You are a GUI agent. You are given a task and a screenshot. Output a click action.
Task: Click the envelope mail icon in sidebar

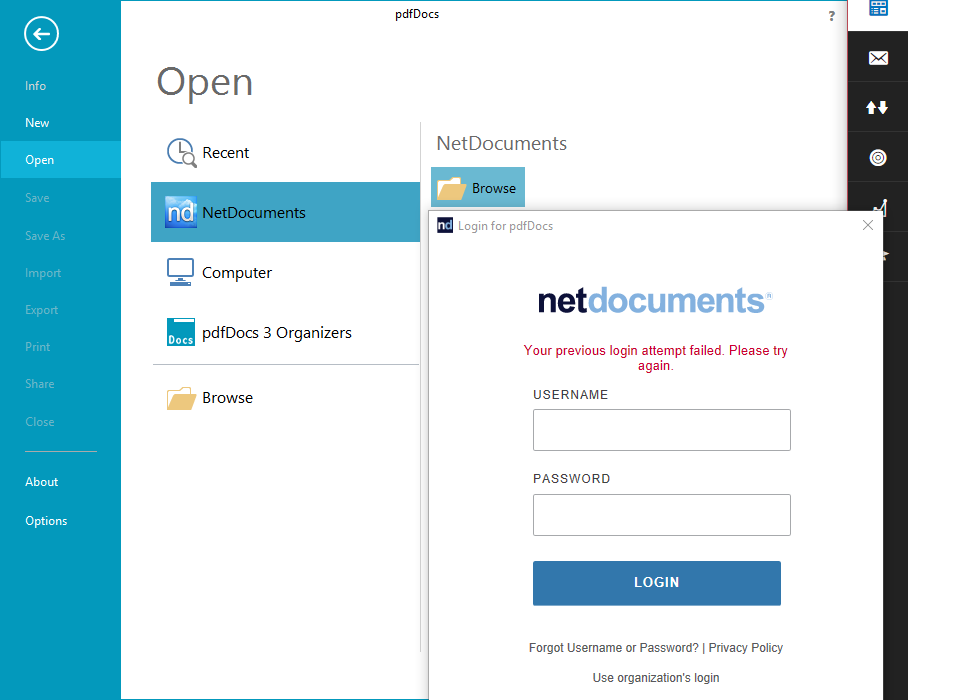coord(878,58)
